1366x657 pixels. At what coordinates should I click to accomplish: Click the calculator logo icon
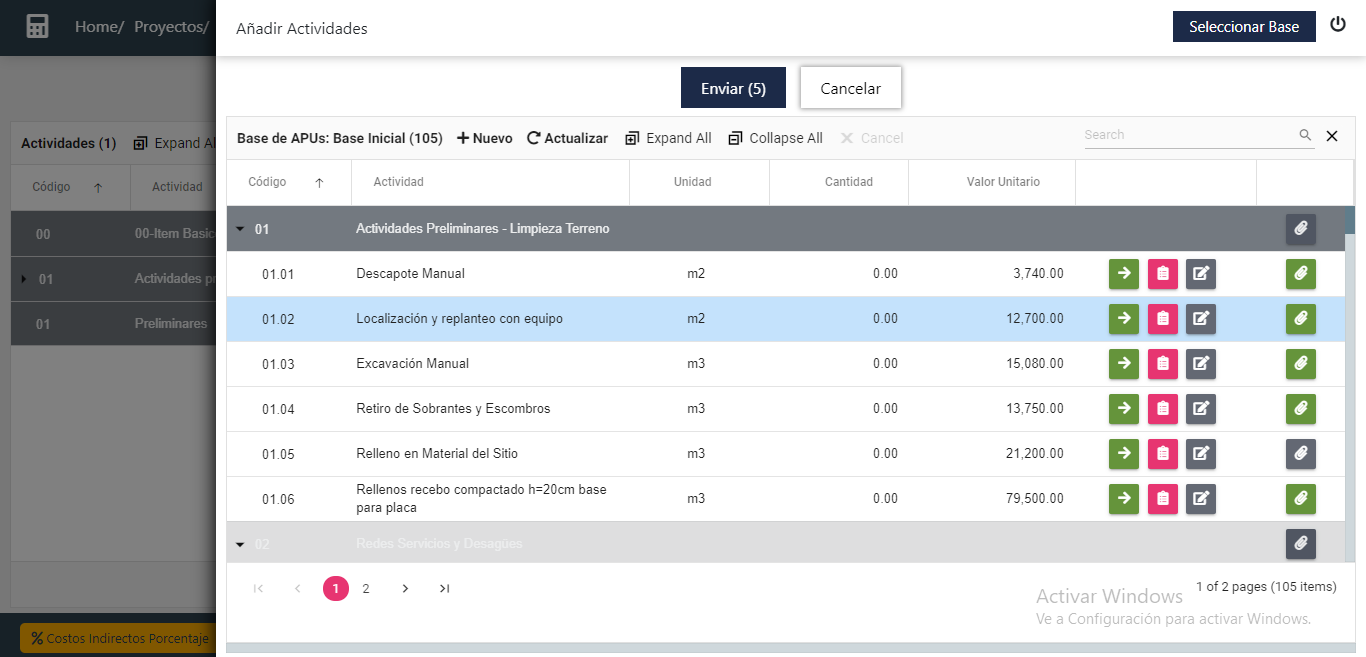click(x=37, y=27)
